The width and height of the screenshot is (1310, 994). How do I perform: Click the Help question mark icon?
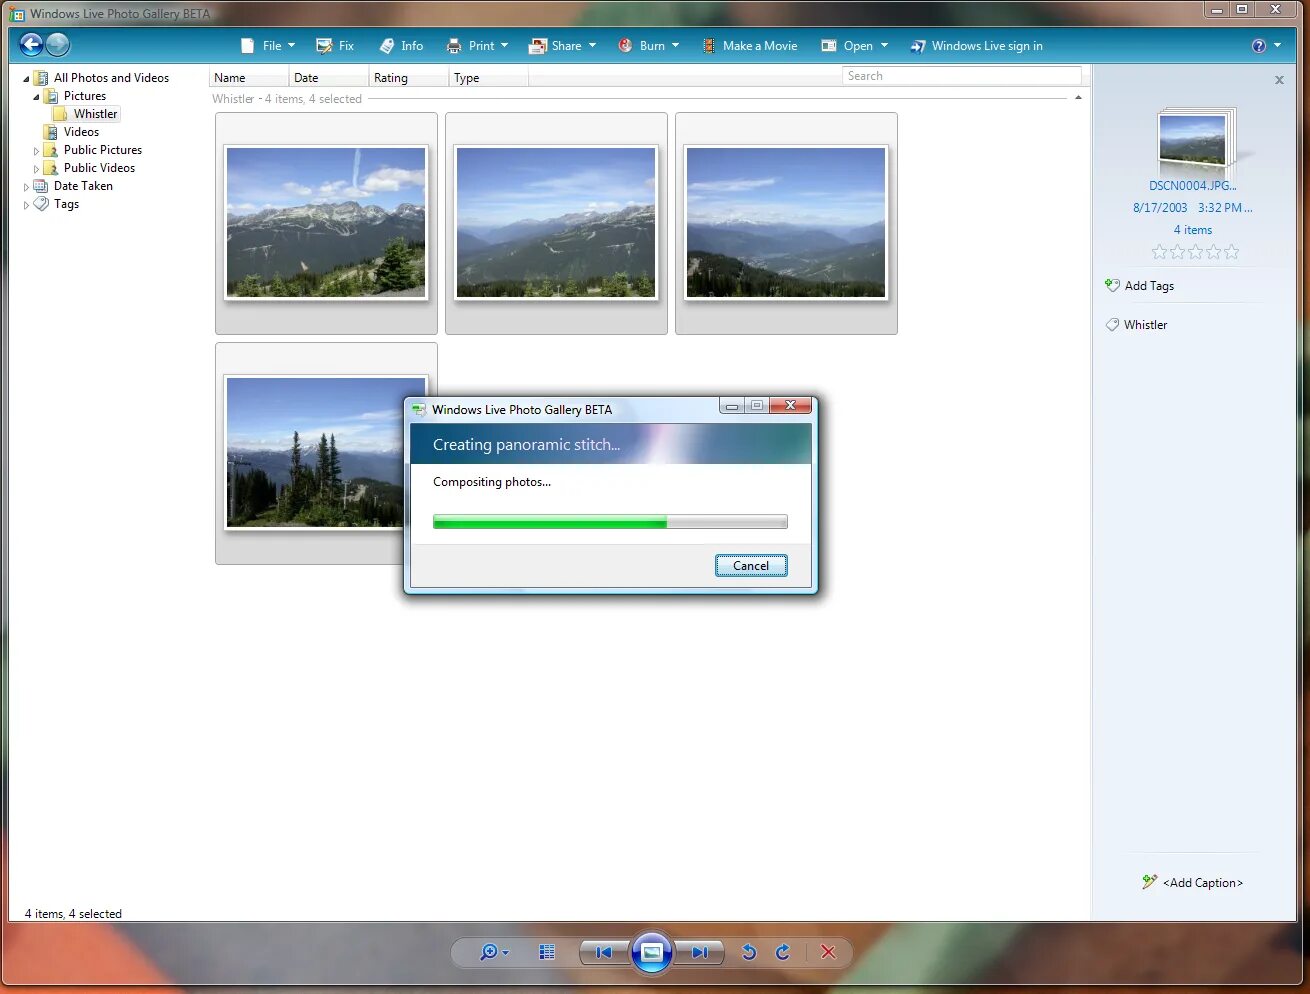click(x=1259, y=46)
